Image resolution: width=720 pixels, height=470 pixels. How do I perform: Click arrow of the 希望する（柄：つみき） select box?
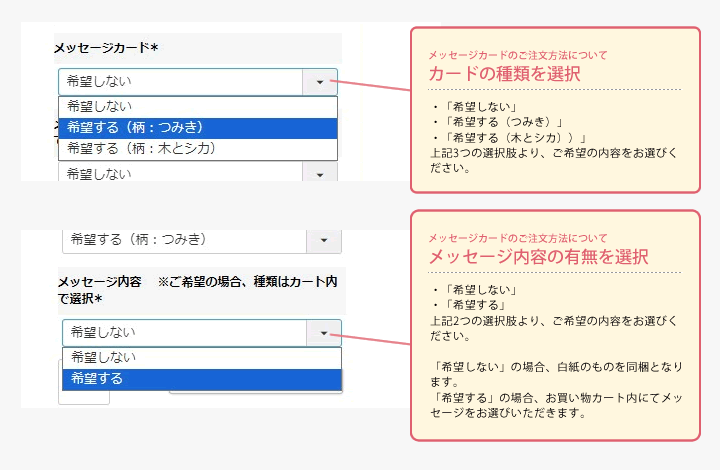coord(324,240)
